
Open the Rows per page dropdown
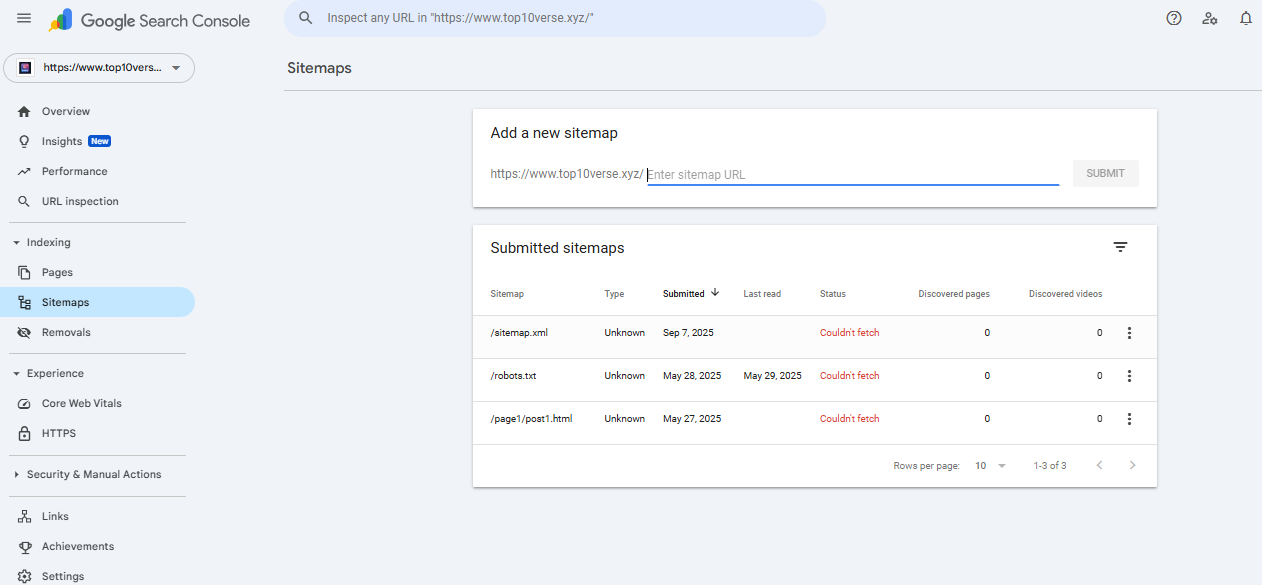click(x=990, y=466)
